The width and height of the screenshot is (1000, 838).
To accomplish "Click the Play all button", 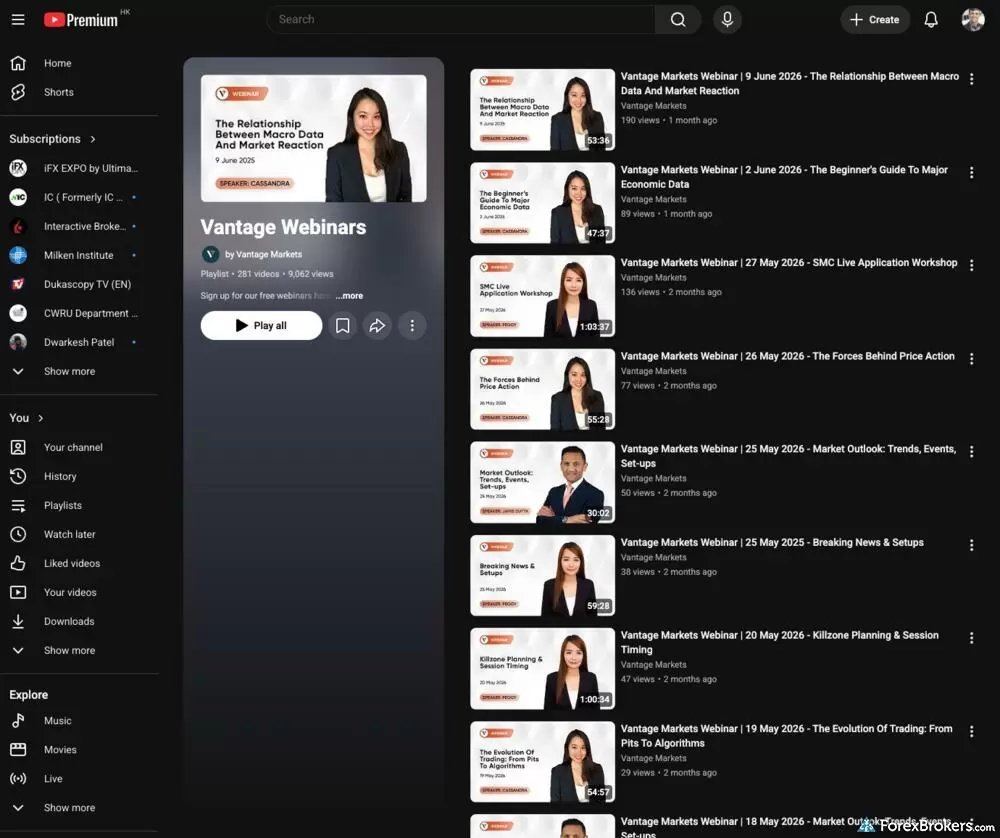I will pos(261,326).
